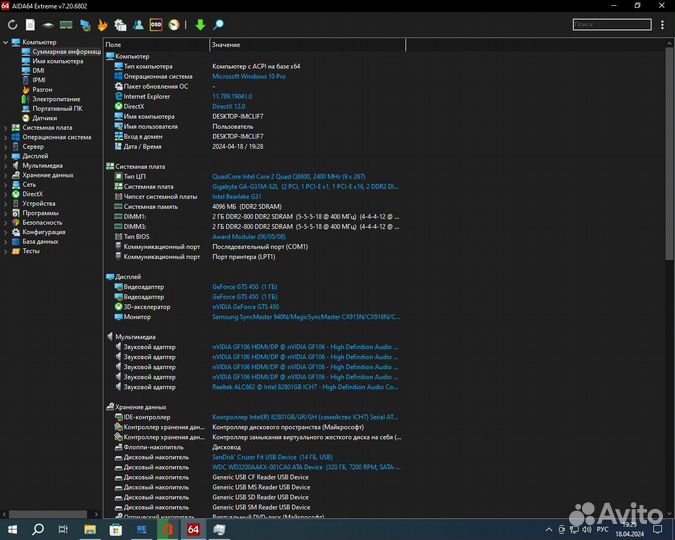
Task: Click the user silhouette toolbar icon
Action: tap(138, 25)
